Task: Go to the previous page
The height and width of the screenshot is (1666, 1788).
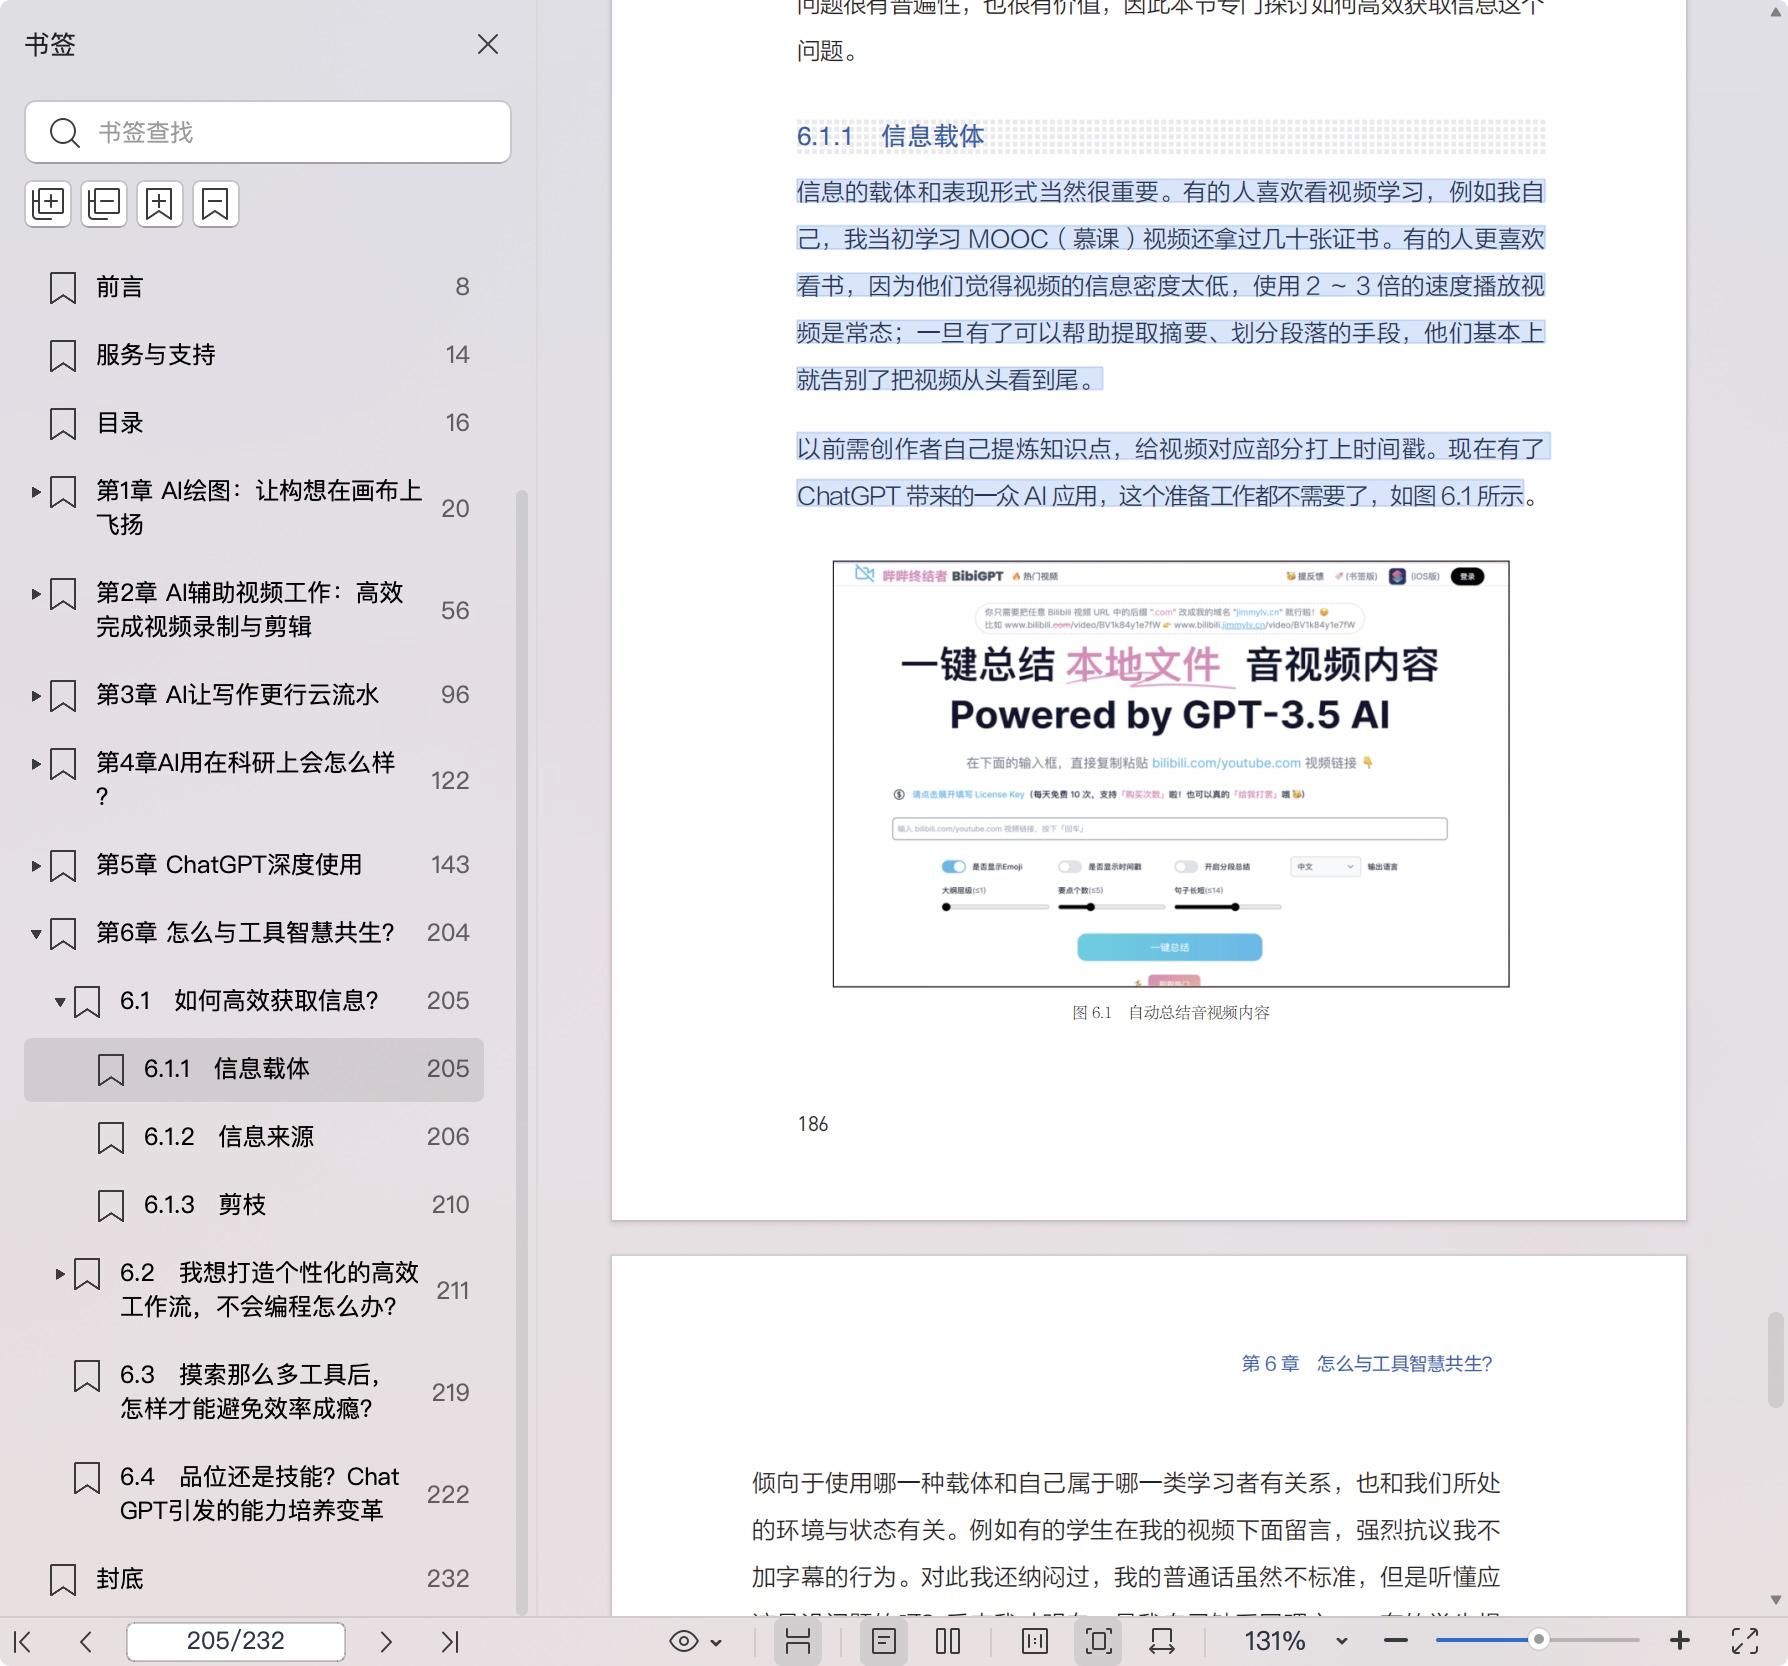Action: pos(86,1641)
